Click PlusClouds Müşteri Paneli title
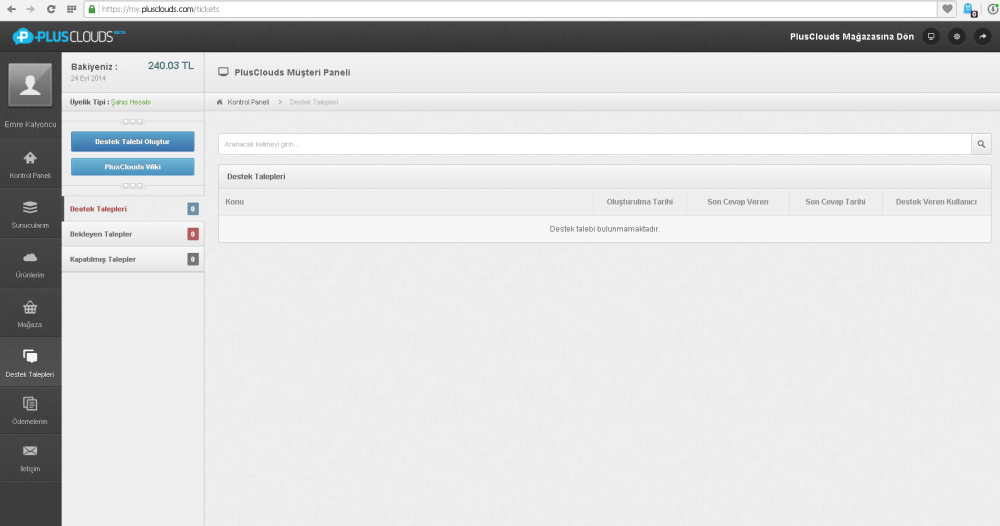Screen dimensions: 1000x526 [x=292, y=73]
